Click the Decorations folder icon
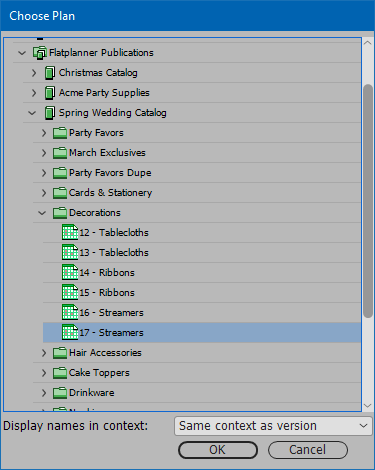 tap(60, 213)
